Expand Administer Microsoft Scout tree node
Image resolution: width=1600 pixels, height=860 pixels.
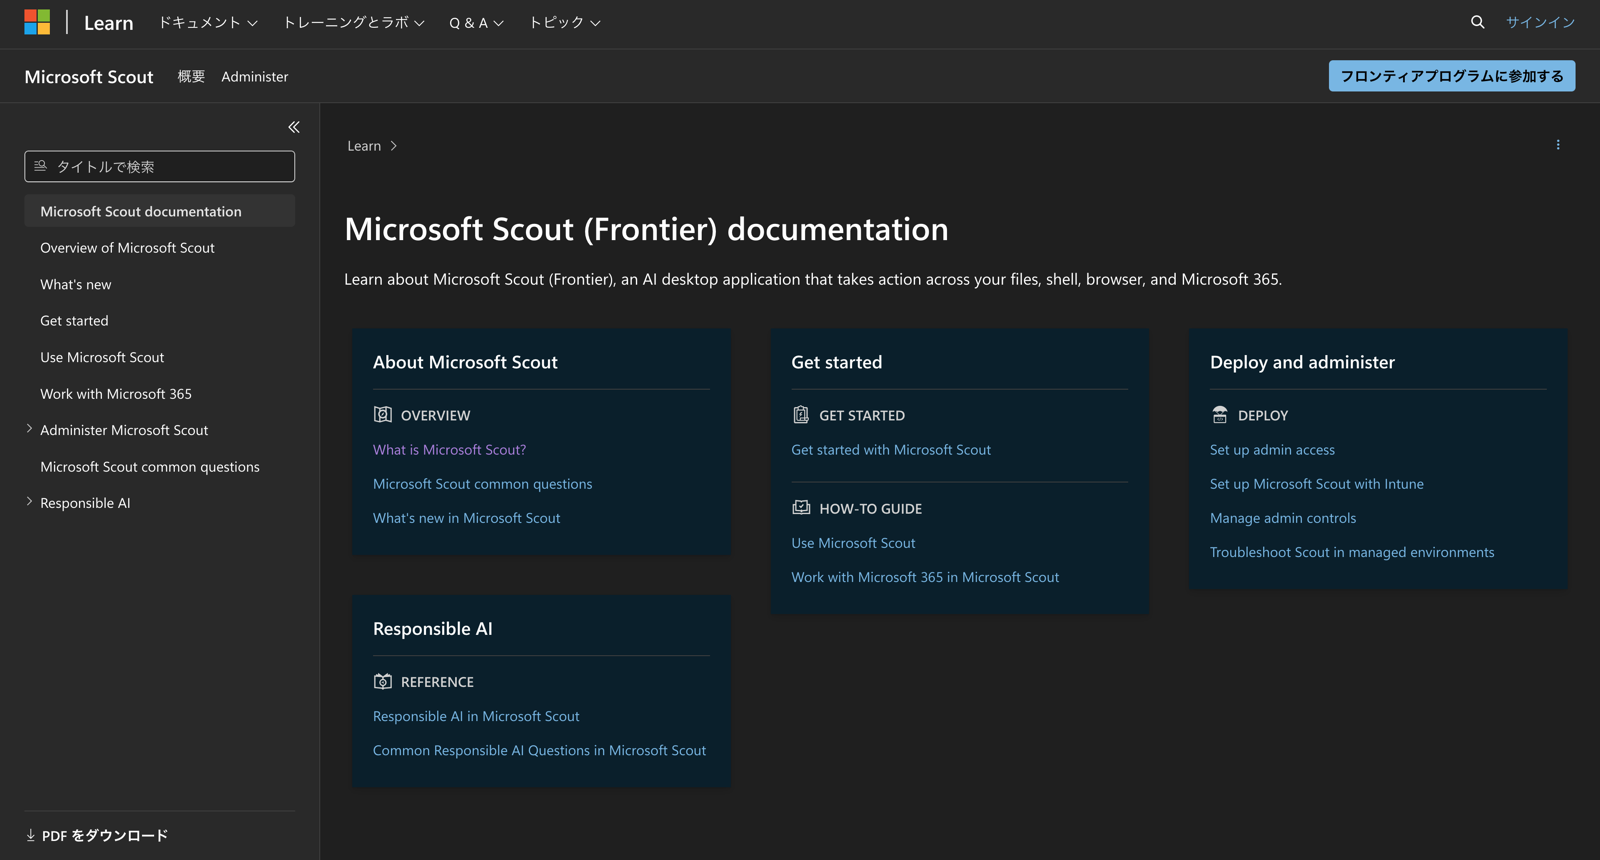click(x=29, y=429)
